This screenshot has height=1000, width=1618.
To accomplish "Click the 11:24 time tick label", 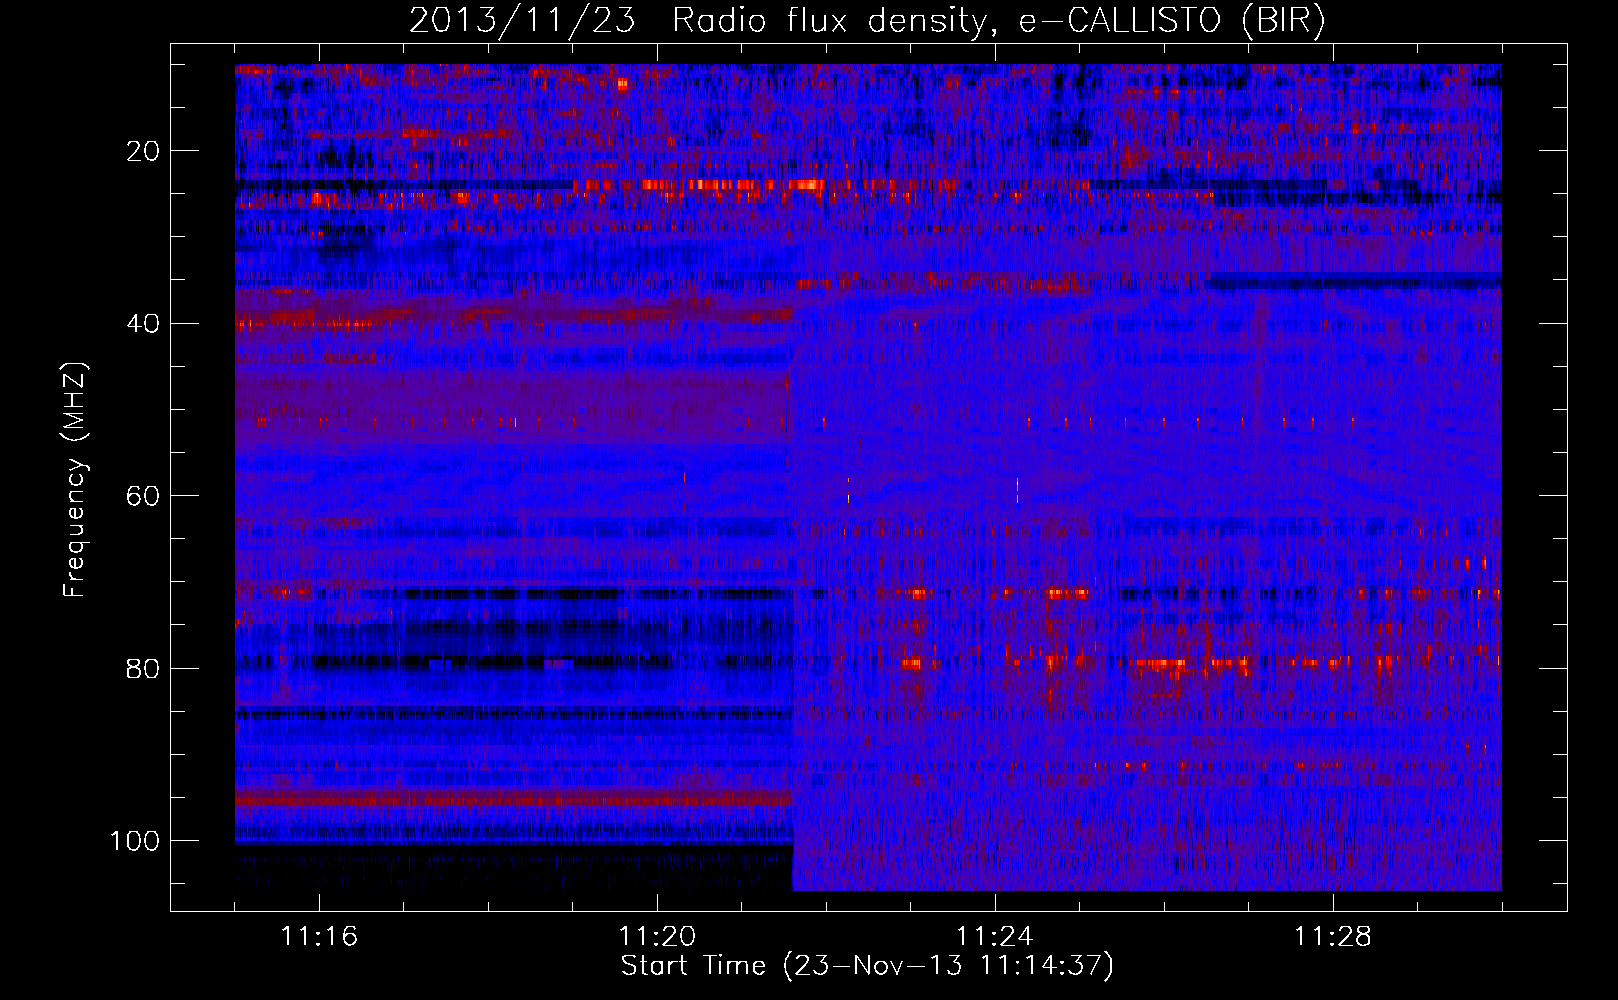I will pyautogui.click(x=995, y=937).
